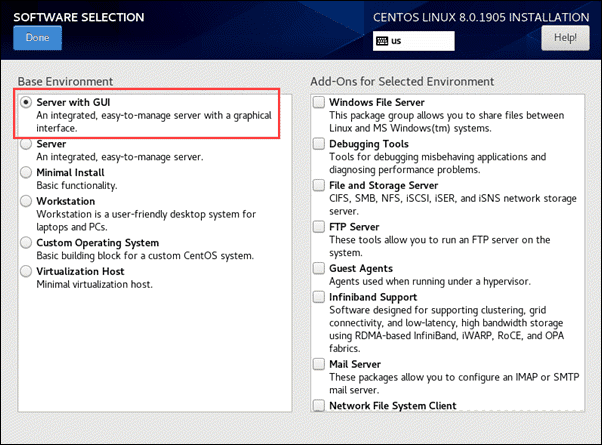Tick the Network File System Client checkbox
Screen dimensions: 602x445
[319, 405]
